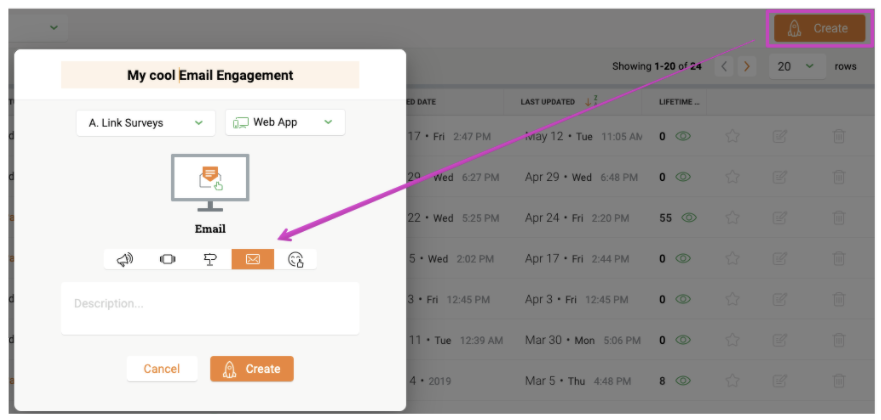Screen dimensions: 881x420
Task: Click the Apr 24 Fri 2:20 PM cell
Action: (x=576, y=218)
